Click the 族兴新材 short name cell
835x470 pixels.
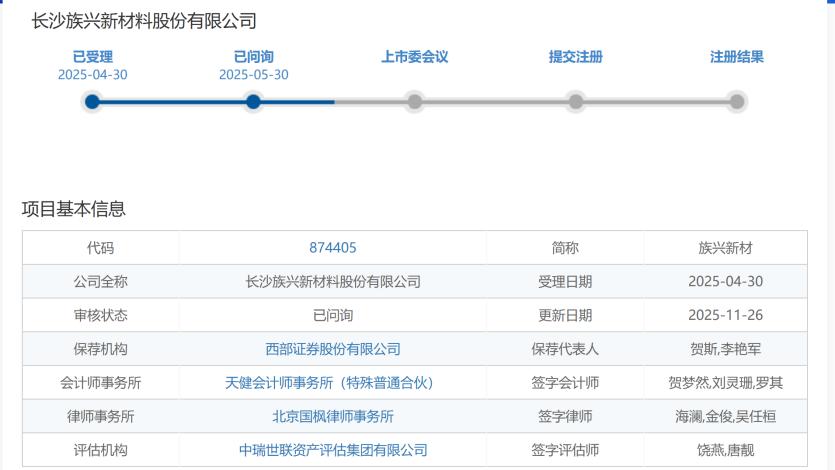[x=725, y=248]
